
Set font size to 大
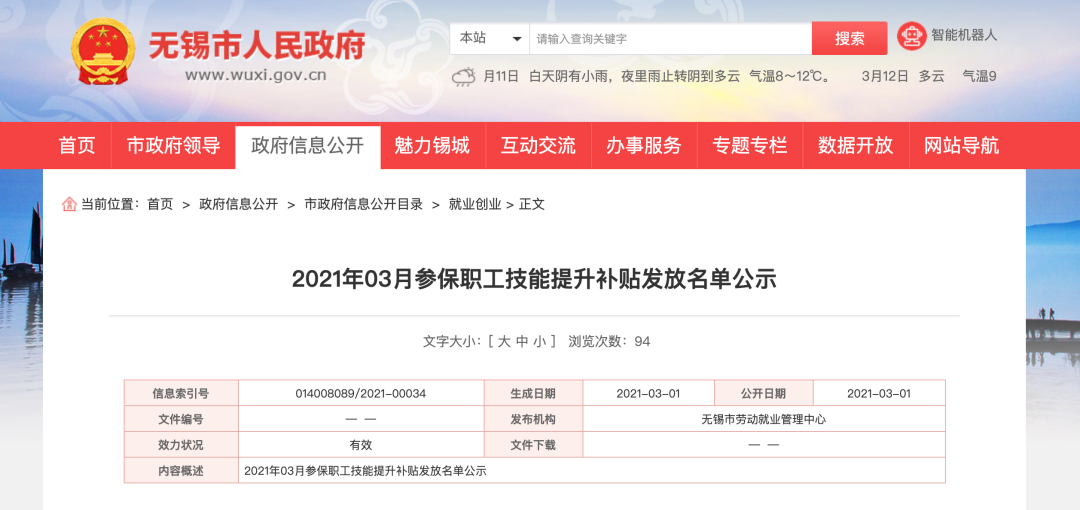pos(503,341)
